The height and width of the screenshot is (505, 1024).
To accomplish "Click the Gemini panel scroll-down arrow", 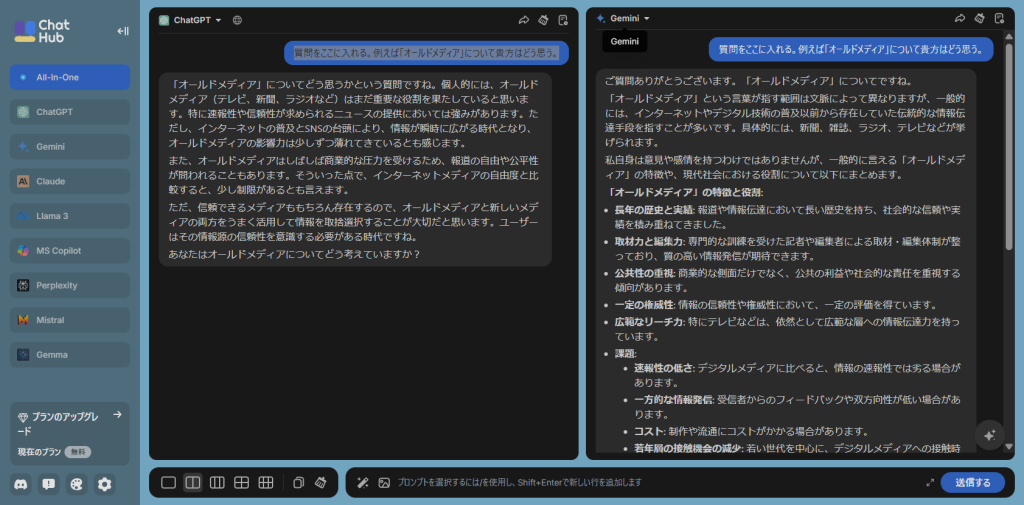I will pyautogui.click(x=1009, y=448).
